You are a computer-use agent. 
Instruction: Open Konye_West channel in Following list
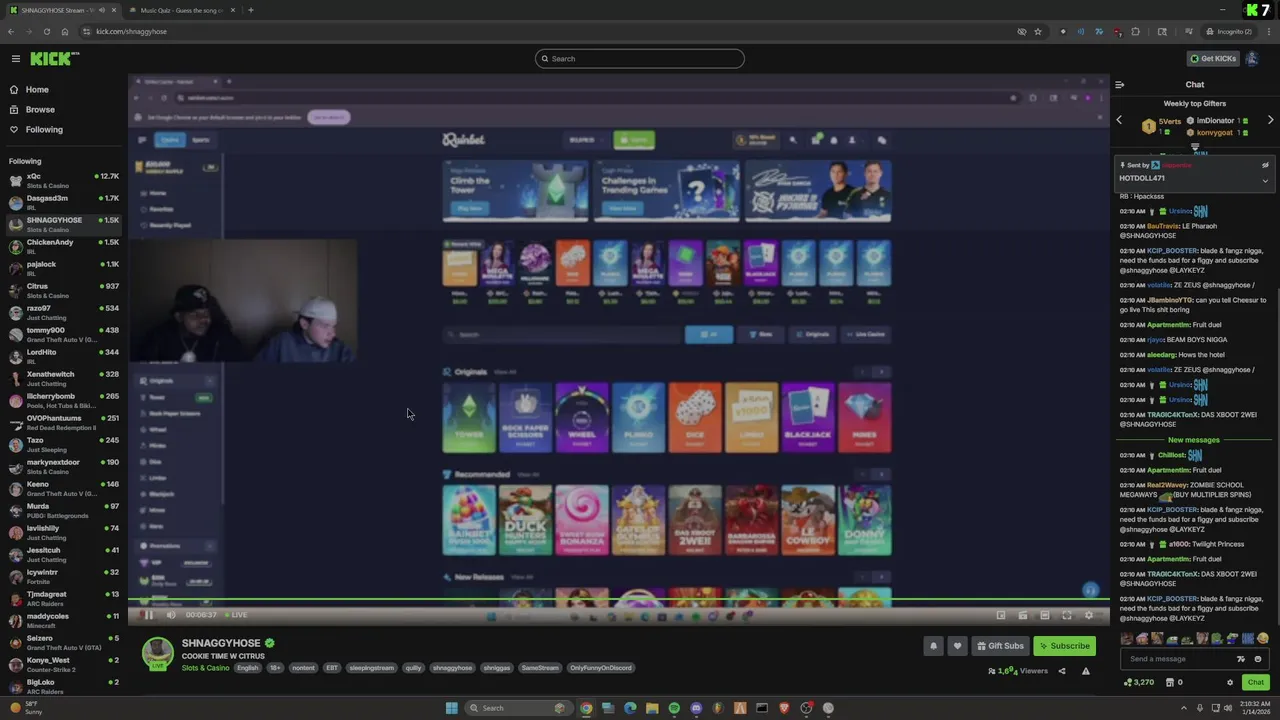click(62, 664)
